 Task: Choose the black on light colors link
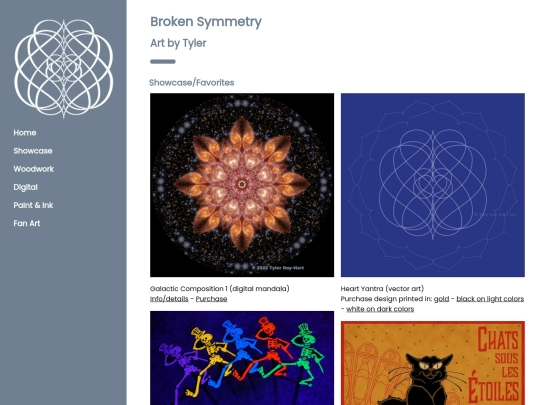(x=490, y=299)
